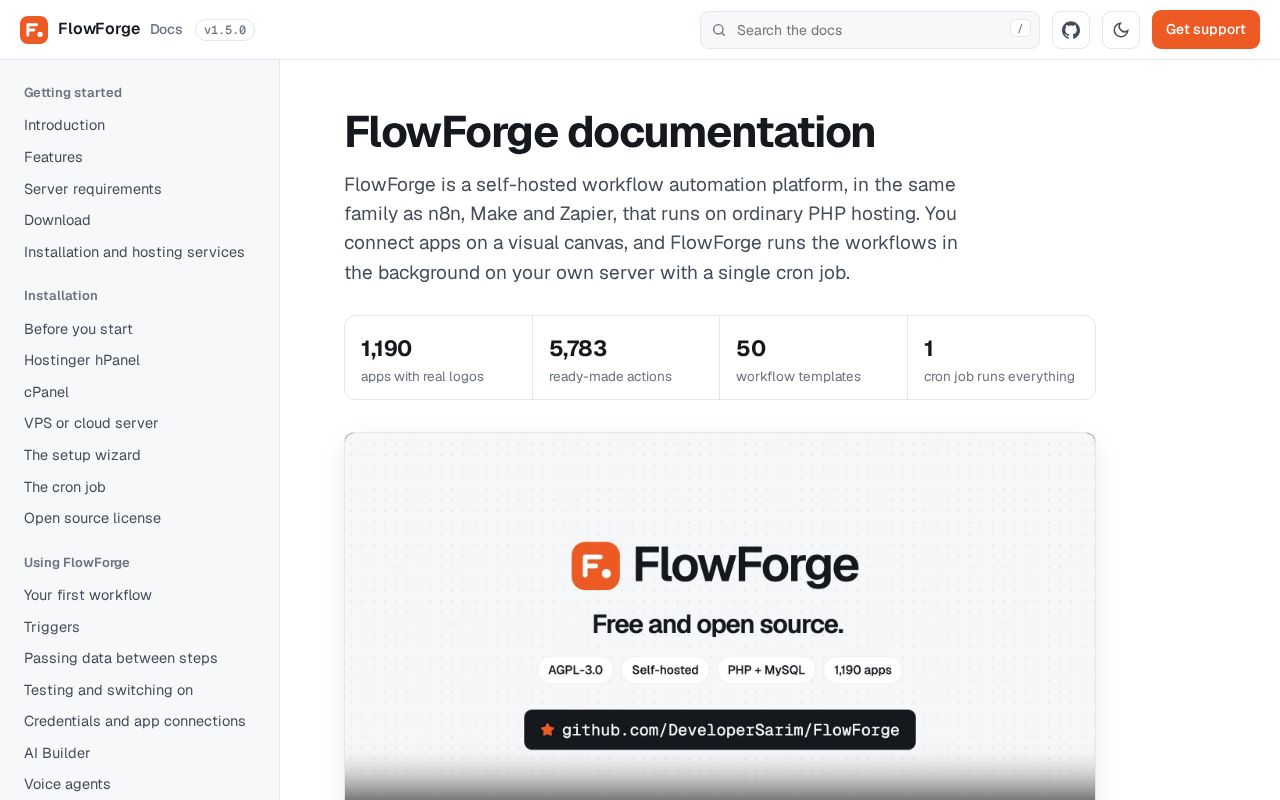The width and height of the screenshot is (1280, 800).
Task: Open the Voice agents page
Action: 67,784
